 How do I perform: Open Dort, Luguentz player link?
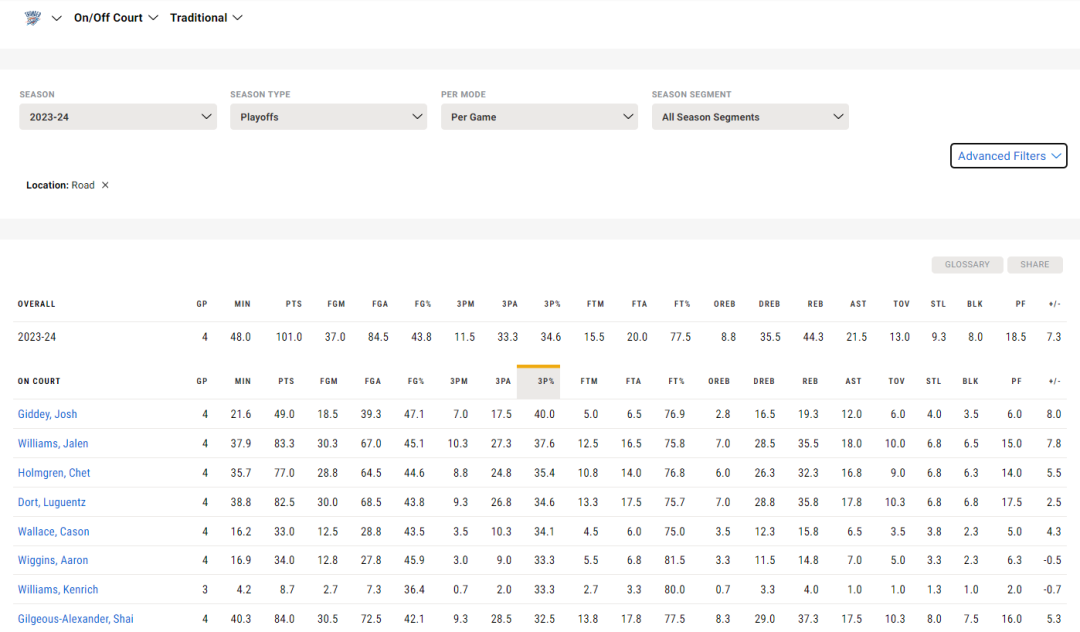tap(52, 502)
